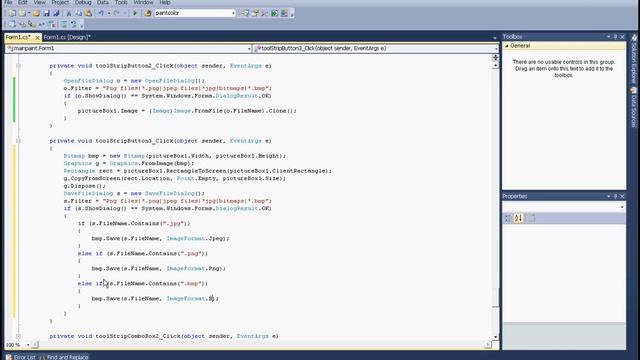Click the Copy toolbar icon
The height and width of the screenshot is (360, 640).
tap(78, 13)
